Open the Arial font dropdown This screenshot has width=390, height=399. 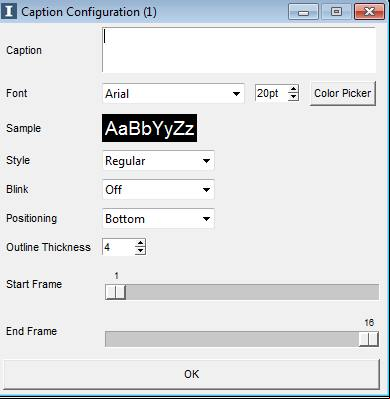[173, 93]
